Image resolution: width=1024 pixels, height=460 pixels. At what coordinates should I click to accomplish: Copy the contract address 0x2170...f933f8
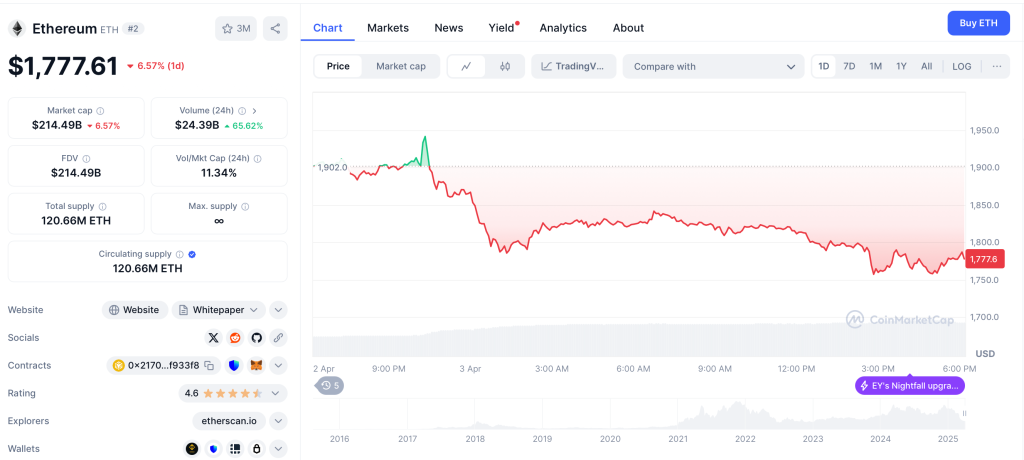pyautogui.click(x=209, y=366)
